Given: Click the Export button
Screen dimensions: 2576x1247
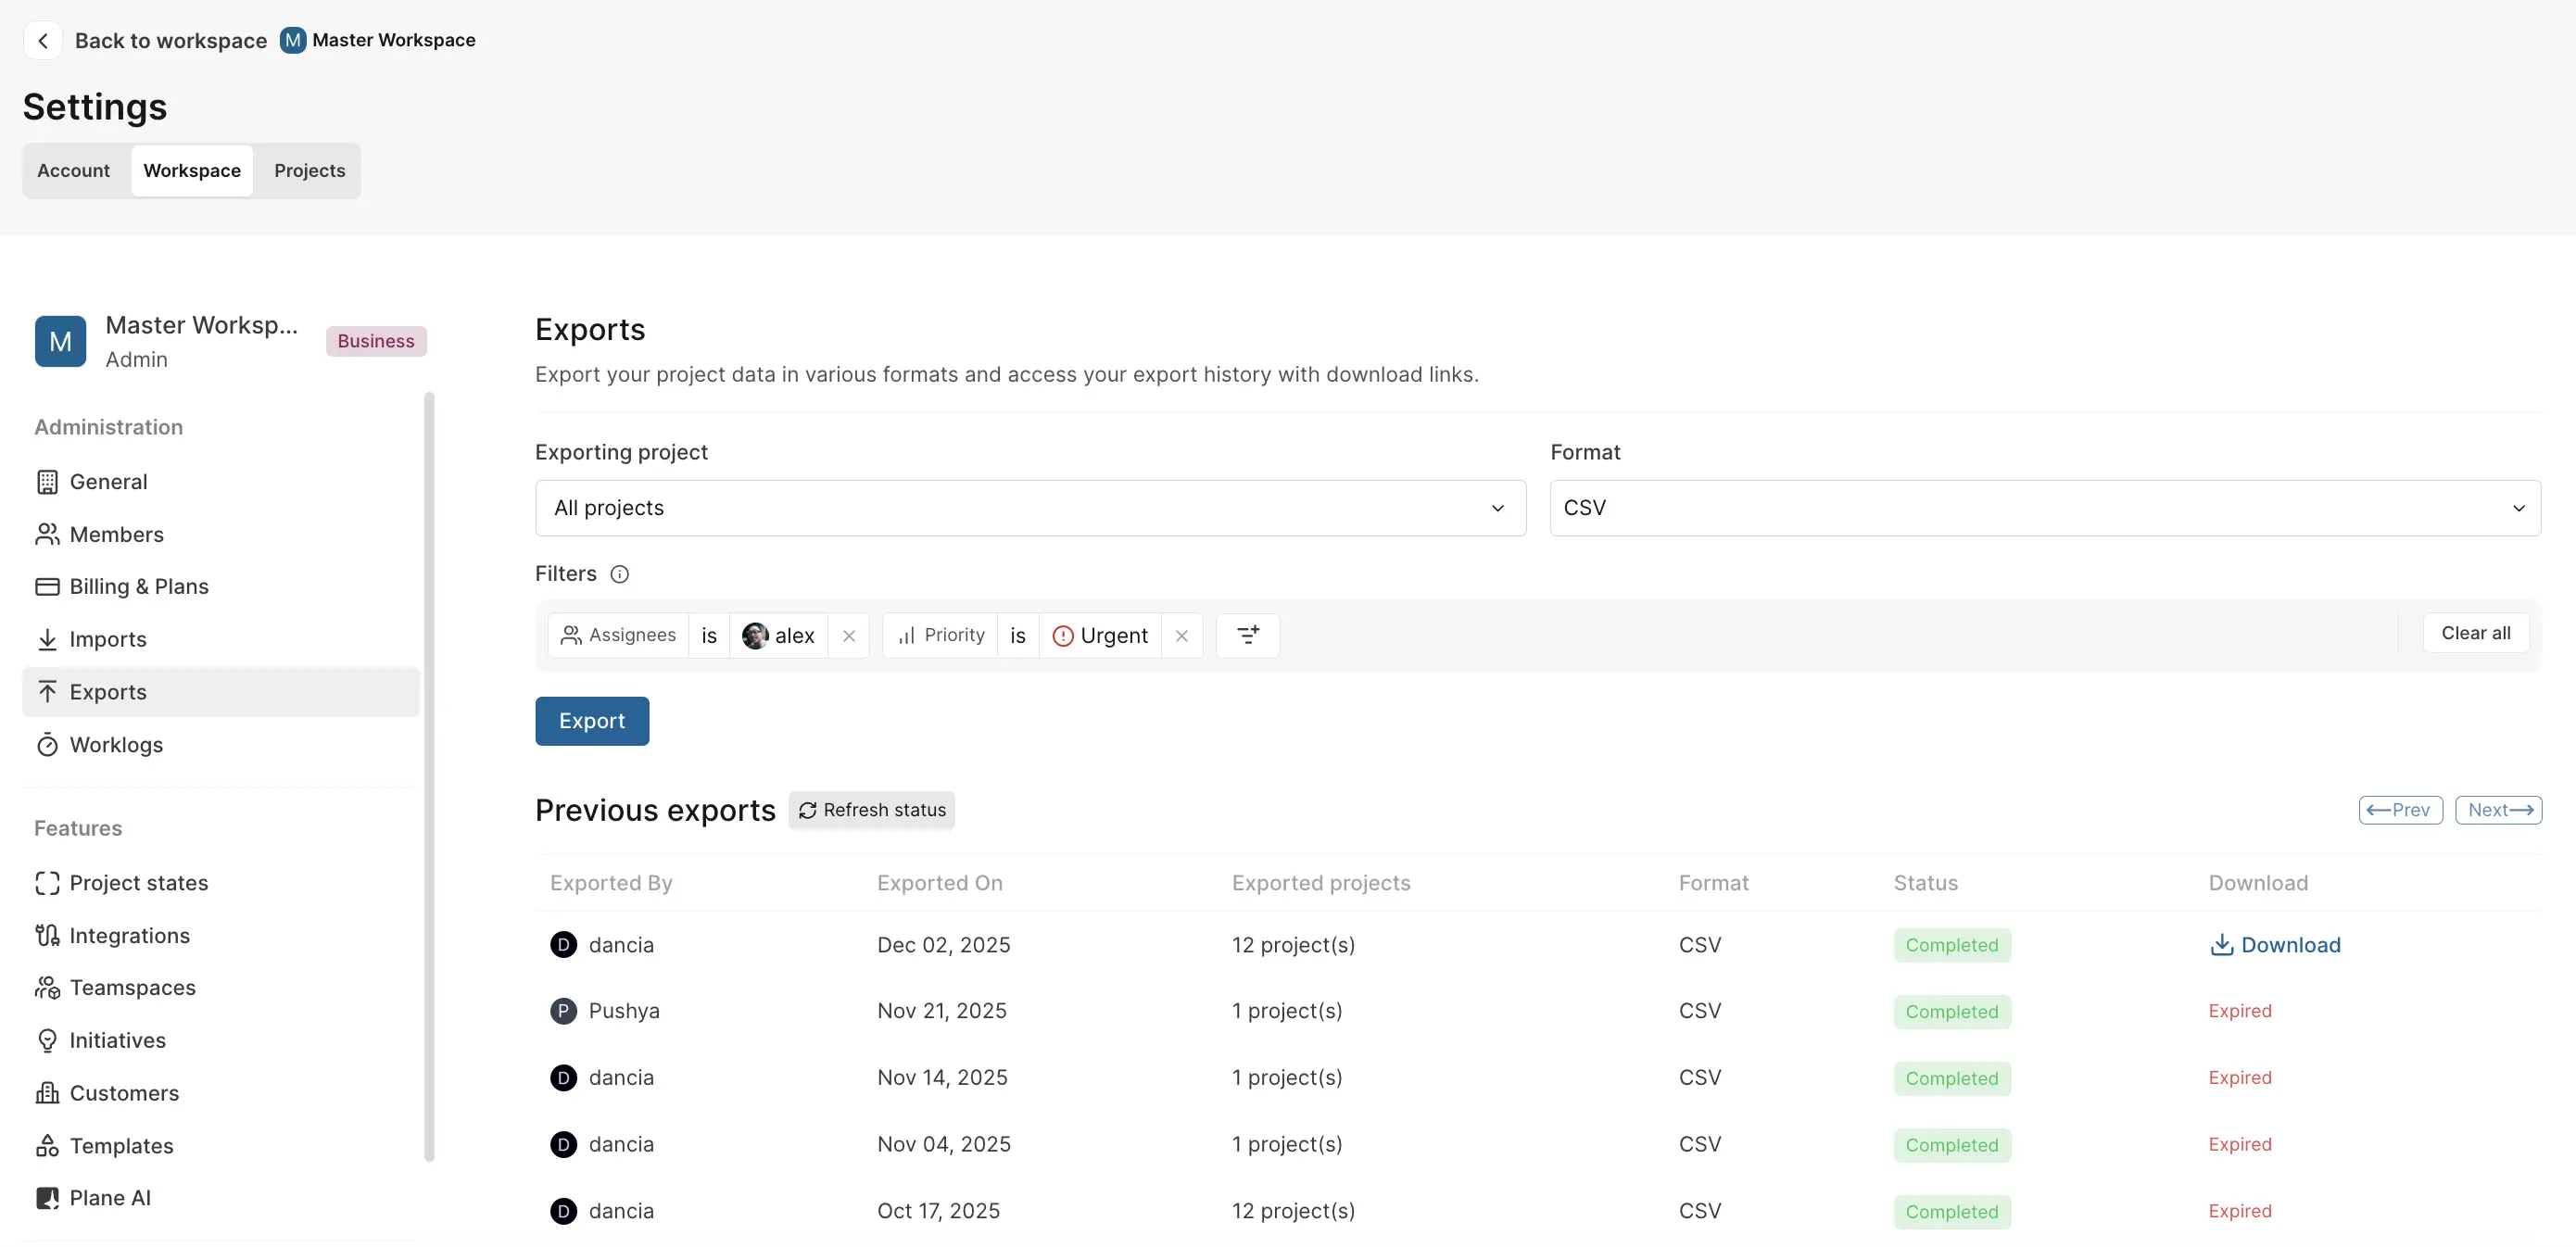Looking at the screenshot, I should pyautogui.click(x=591, y=720).
